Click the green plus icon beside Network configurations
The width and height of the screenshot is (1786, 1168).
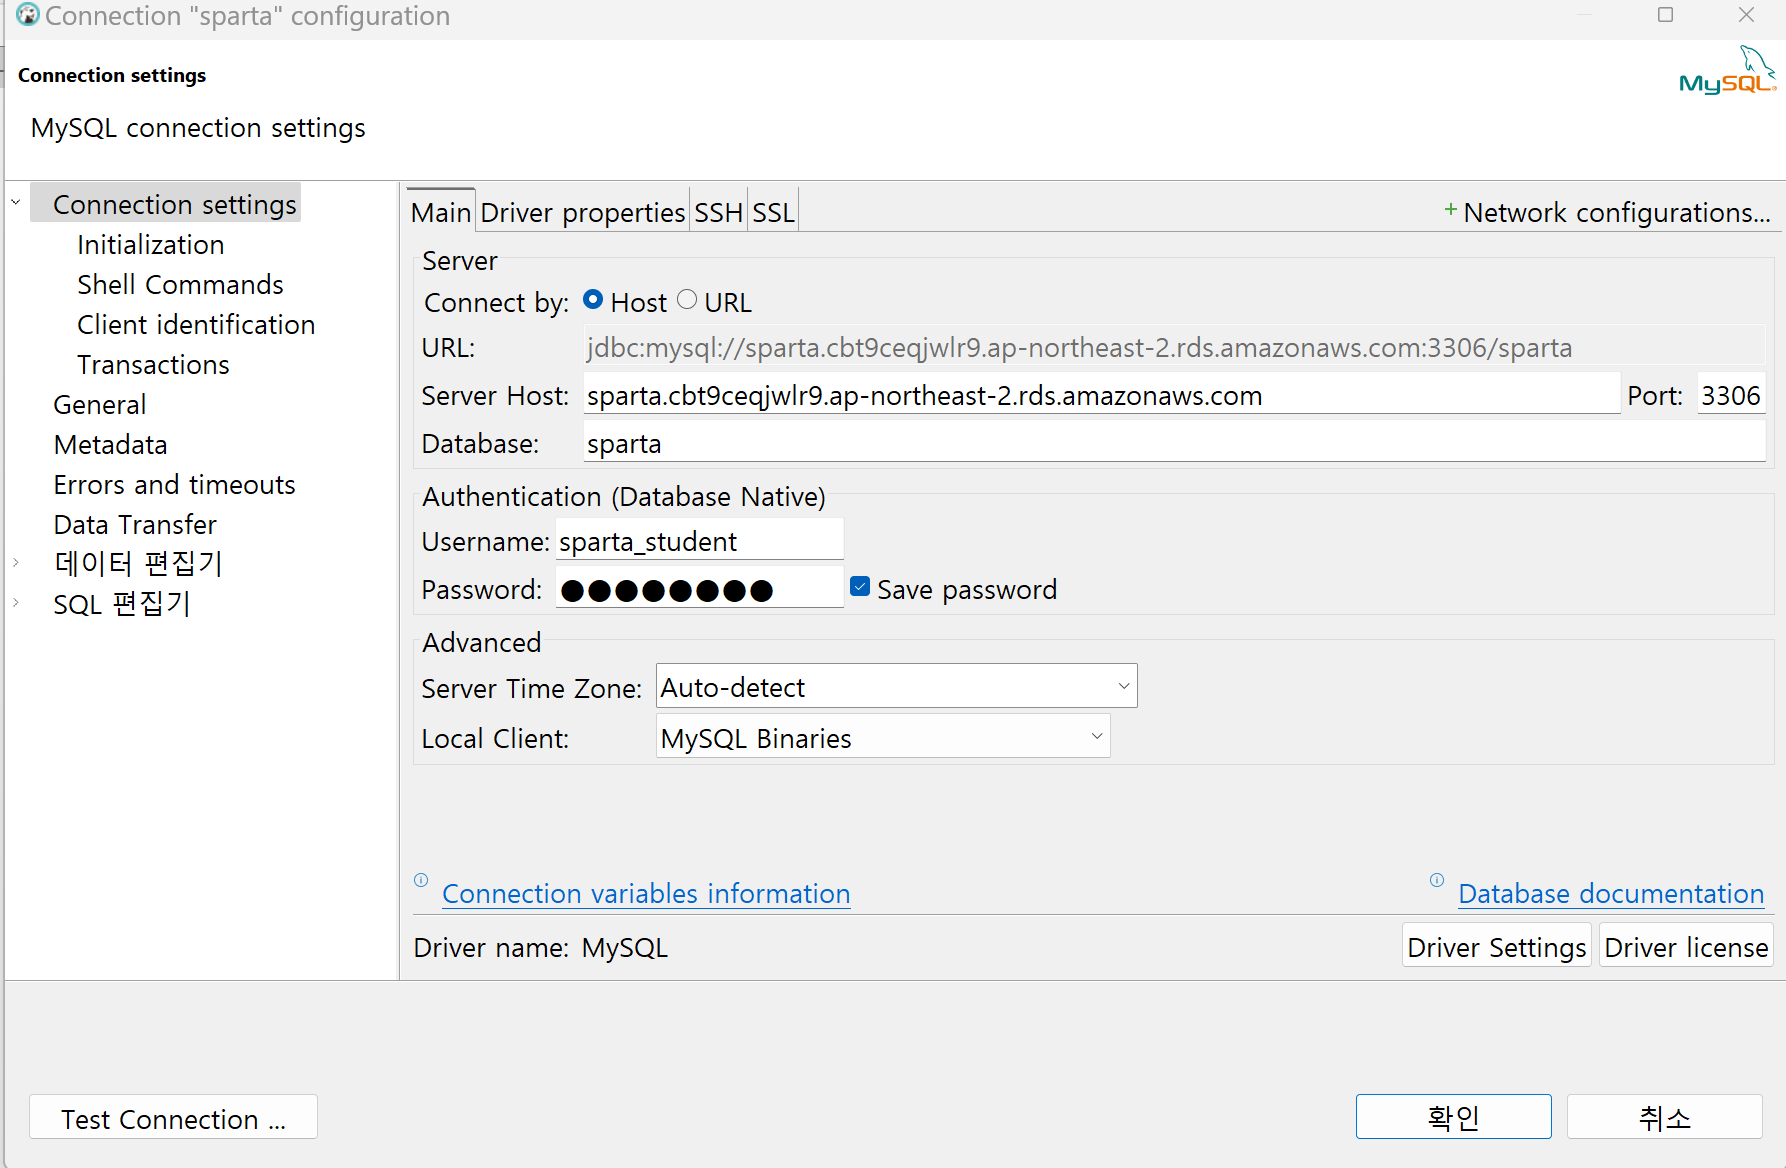(1450, 210)
